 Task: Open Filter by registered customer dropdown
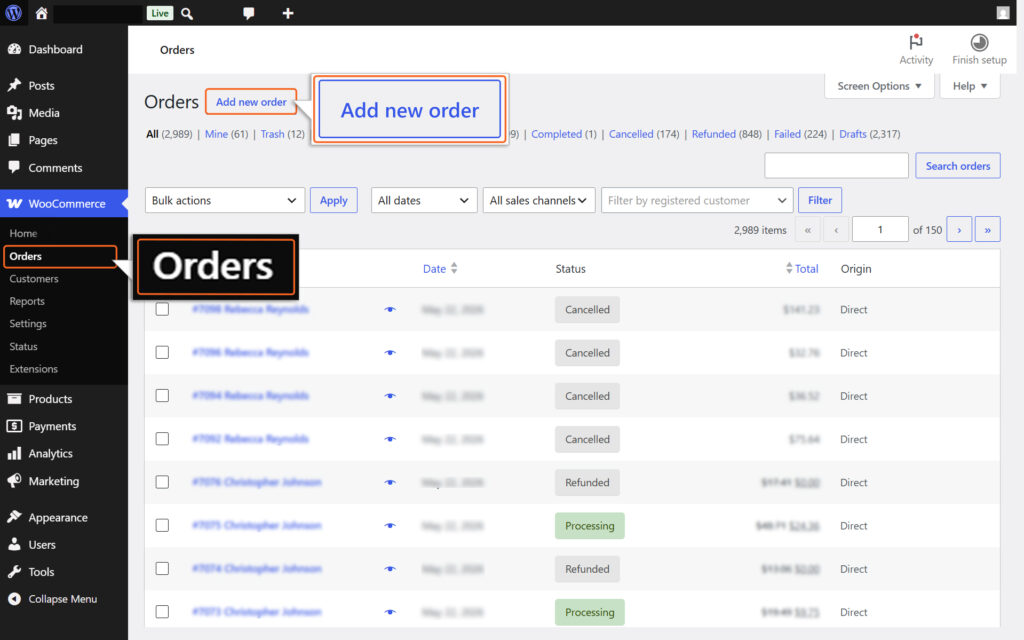pos(697,200)
